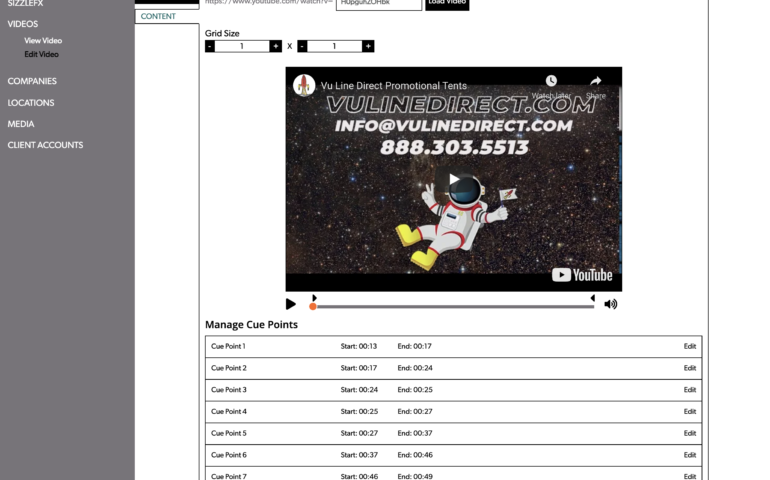Select the Cue Point 1 label
770x480 pixels.
(228, 346)
